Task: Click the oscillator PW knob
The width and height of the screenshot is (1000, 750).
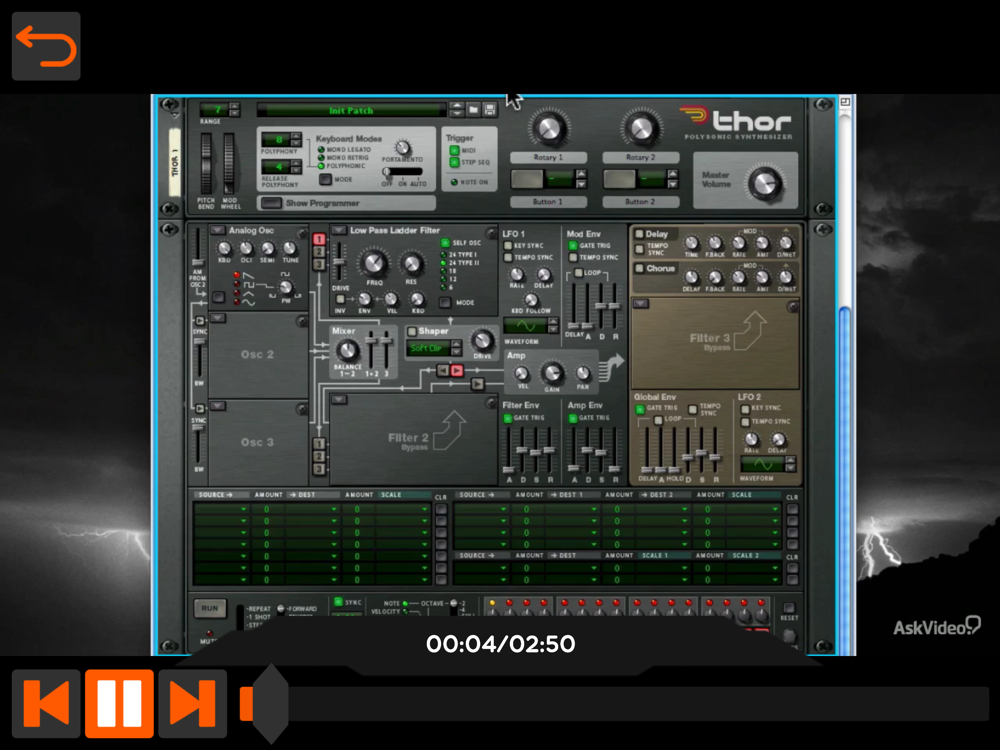Action: coord(286,288)
